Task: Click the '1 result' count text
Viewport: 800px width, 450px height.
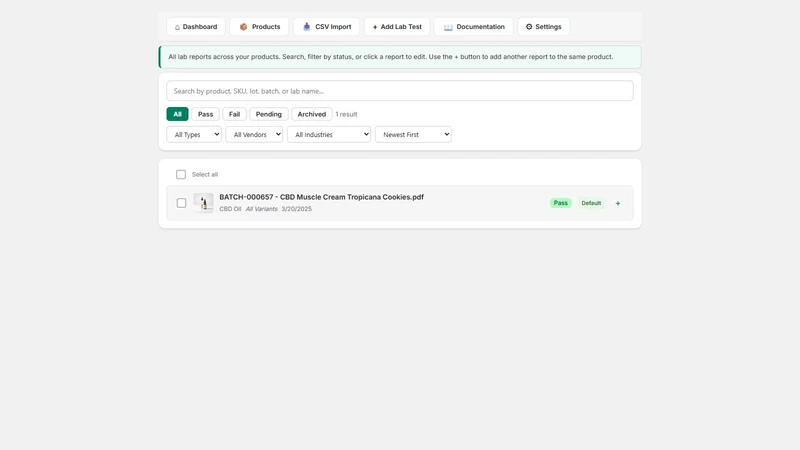Action: 346,114
